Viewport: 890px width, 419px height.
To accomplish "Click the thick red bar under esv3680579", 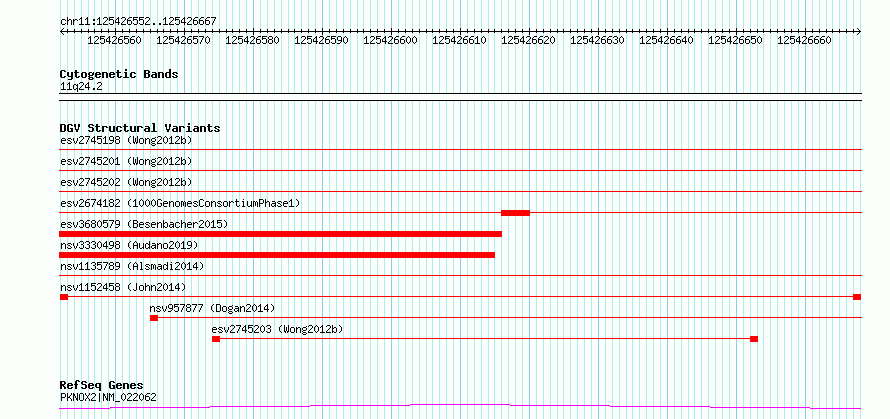I will coord(280,234).
